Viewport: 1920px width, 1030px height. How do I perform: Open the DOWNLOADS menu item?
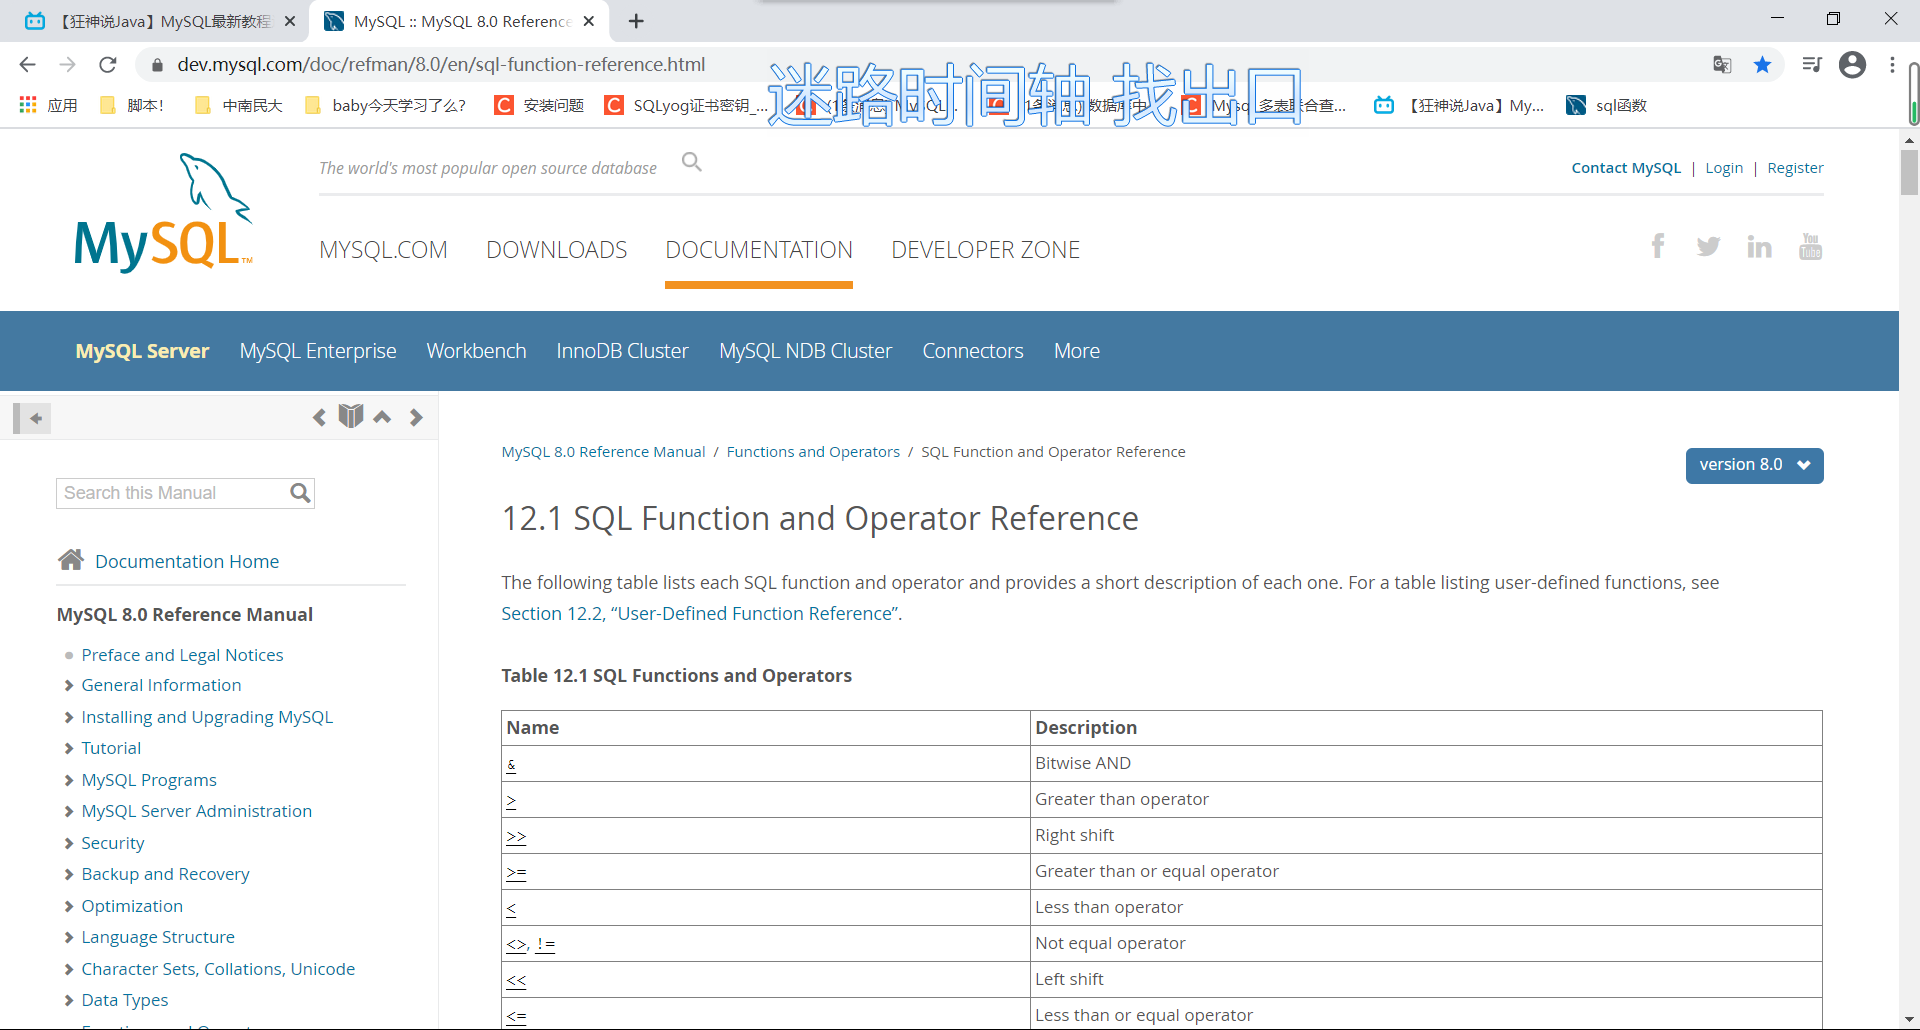(556, 250)
